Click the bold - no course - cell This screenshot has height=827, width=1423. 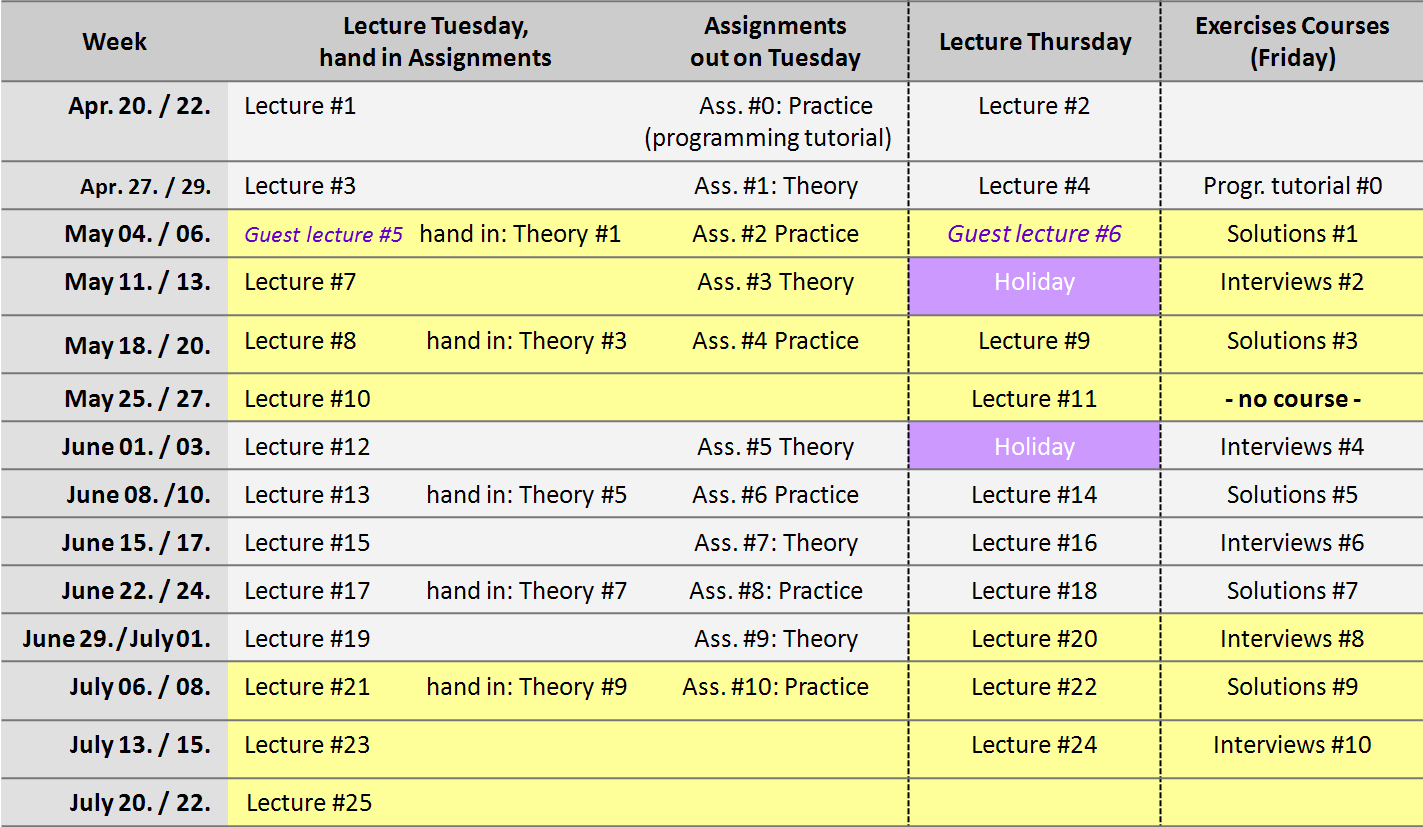click(x=1292, y=399)
